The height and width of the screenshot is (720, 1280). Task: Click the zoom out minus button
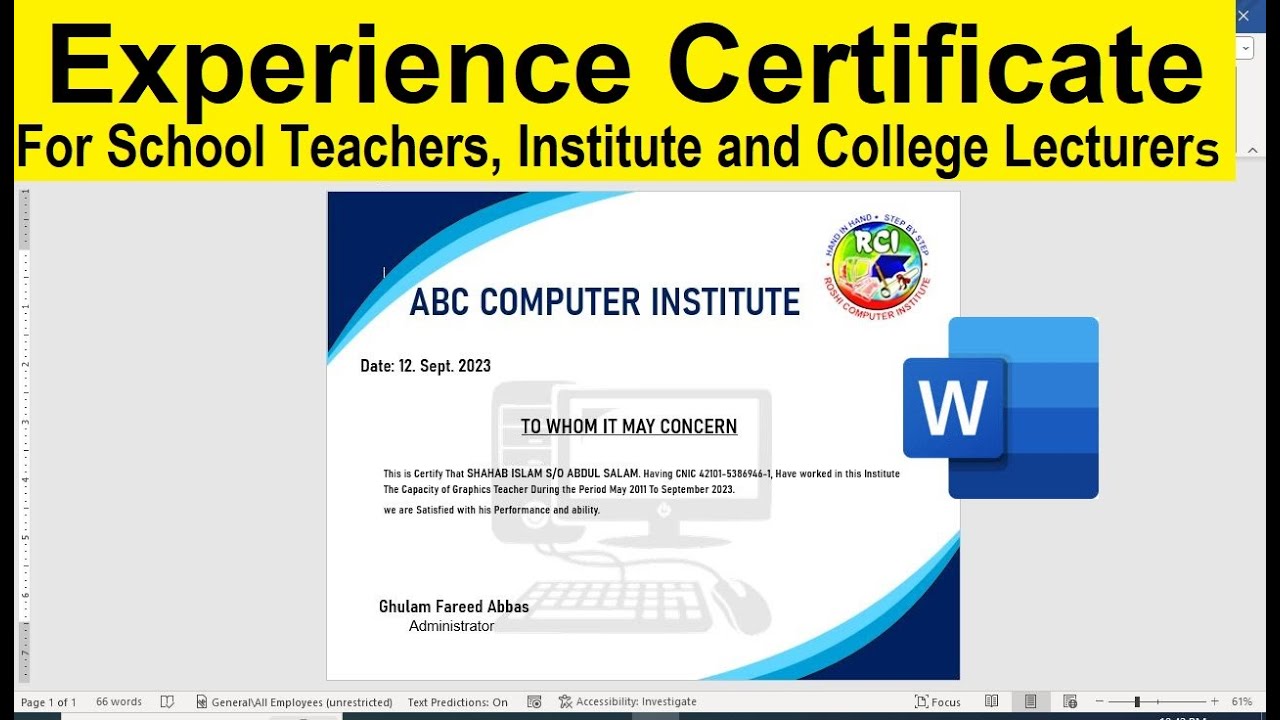click(1100, 702)
